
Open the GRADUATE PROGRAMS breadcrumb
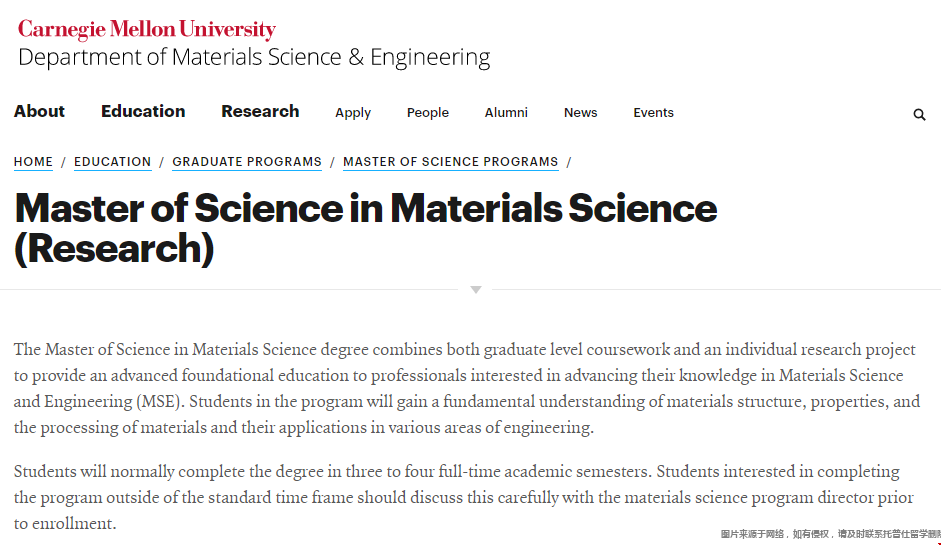click(x=247, y=162)
